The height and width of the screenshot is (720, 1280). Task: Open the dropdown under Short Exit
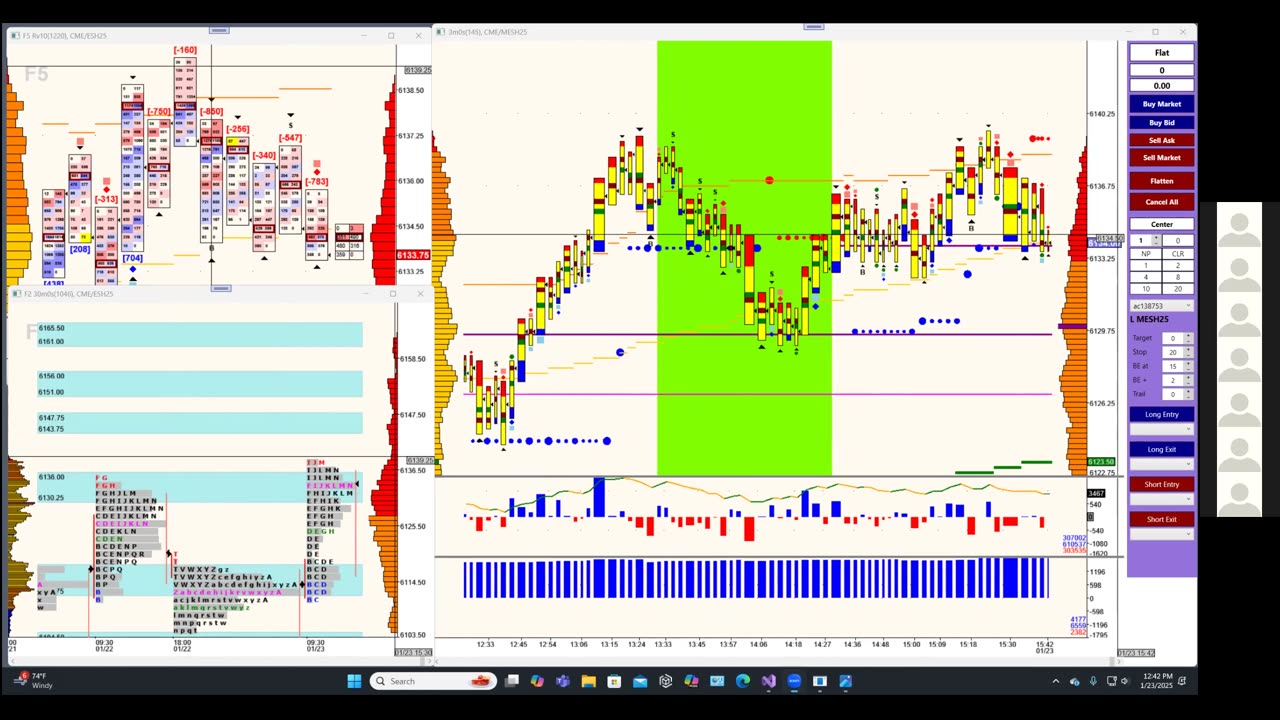tap(1161, 534)
